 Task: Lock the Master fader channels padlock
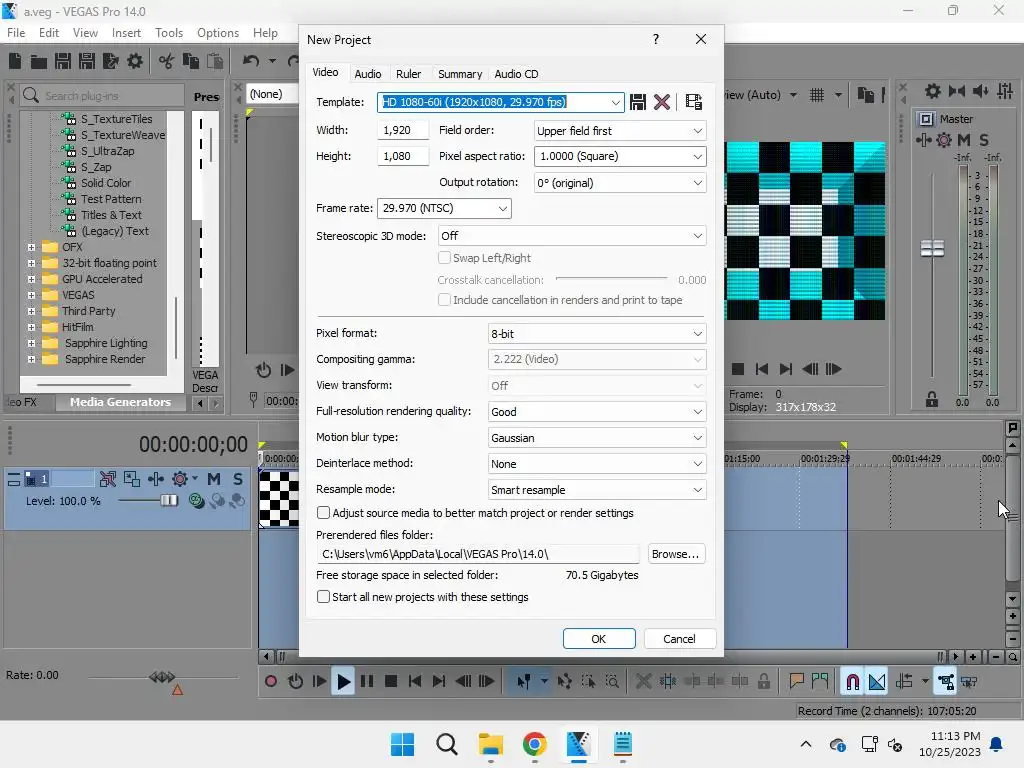pyautogui.click(x=932, y=400)
